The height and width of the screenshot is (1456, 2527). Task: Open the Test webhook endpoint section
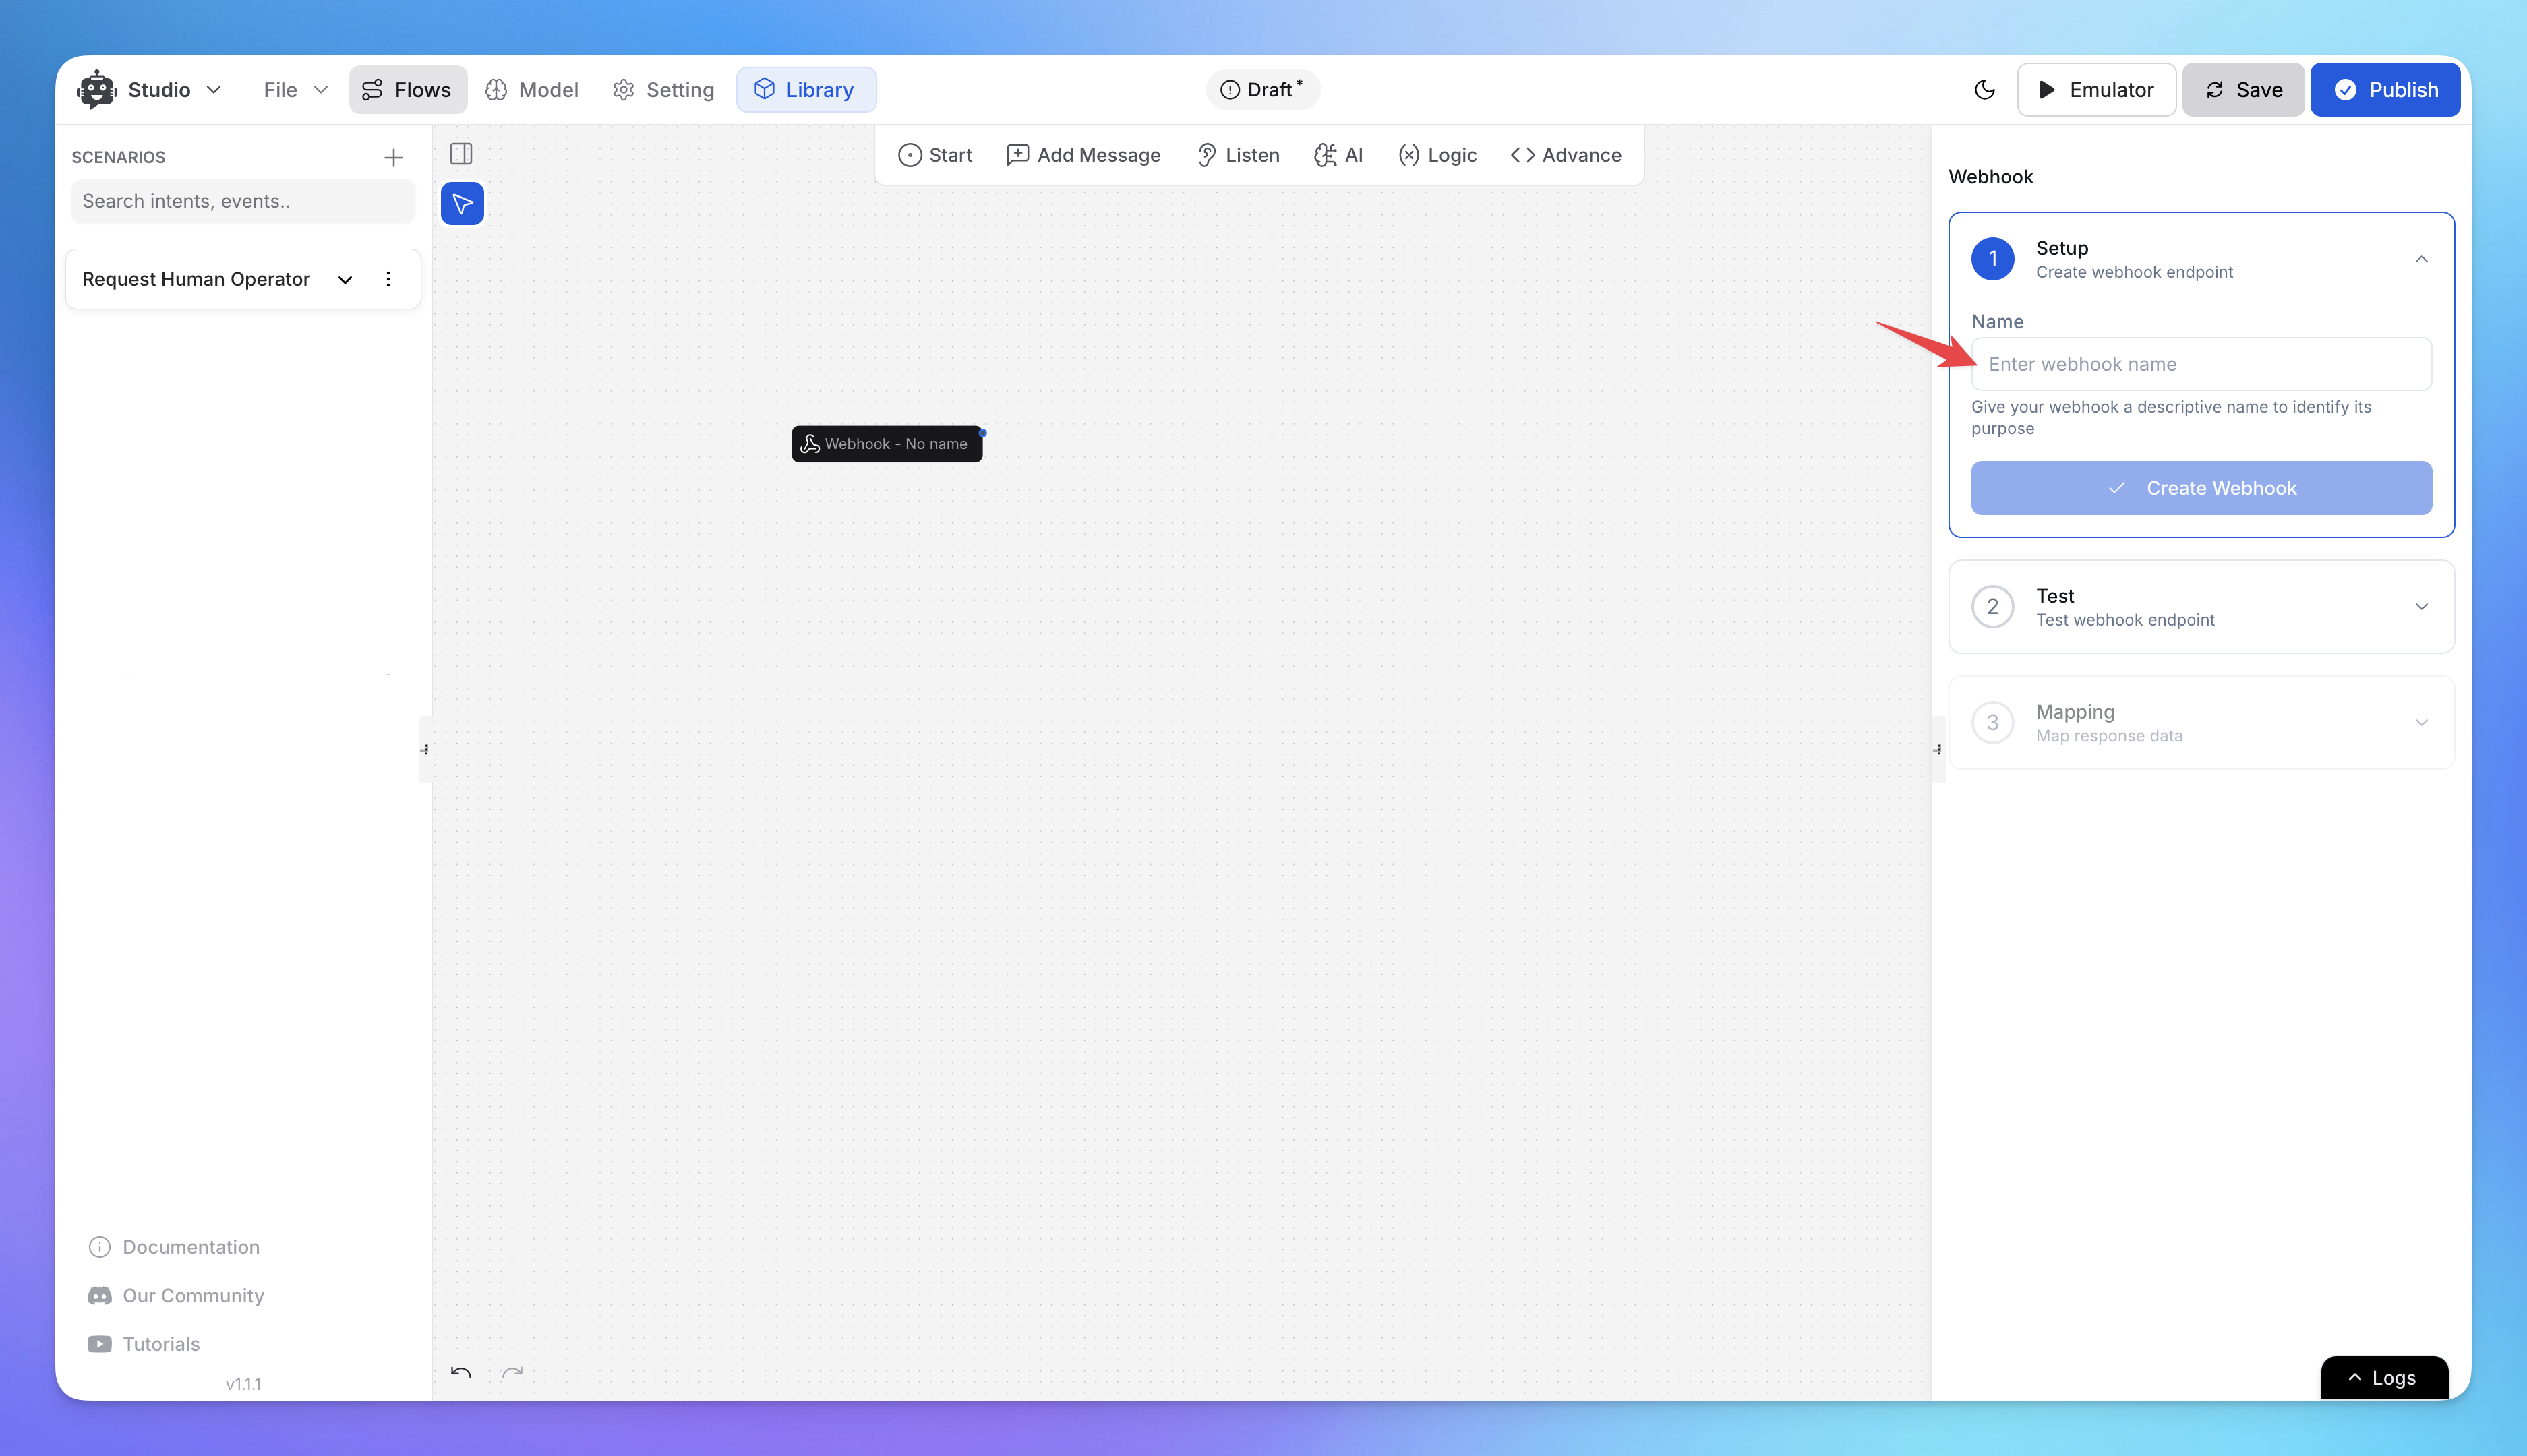pyautogui.click(x=2201, y=607)
